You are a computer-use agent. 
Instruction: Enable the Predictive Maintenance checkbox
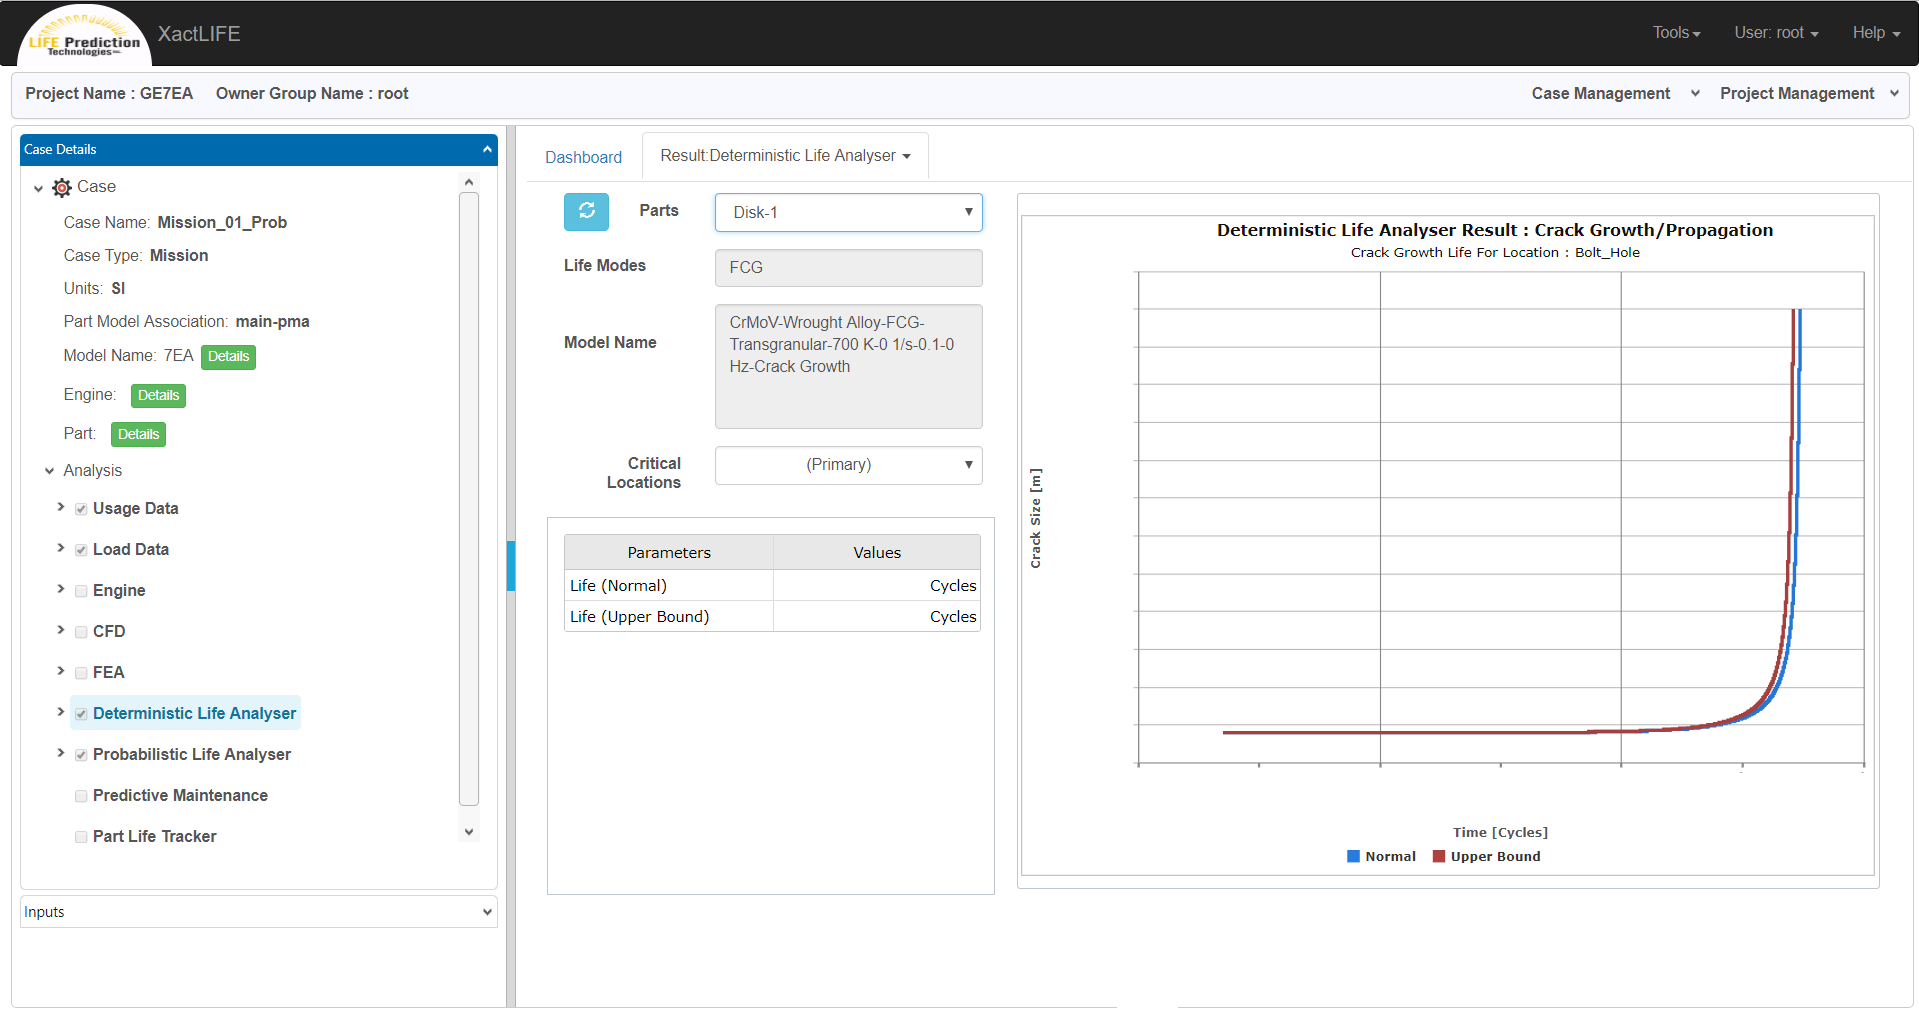tap(81, 796)
